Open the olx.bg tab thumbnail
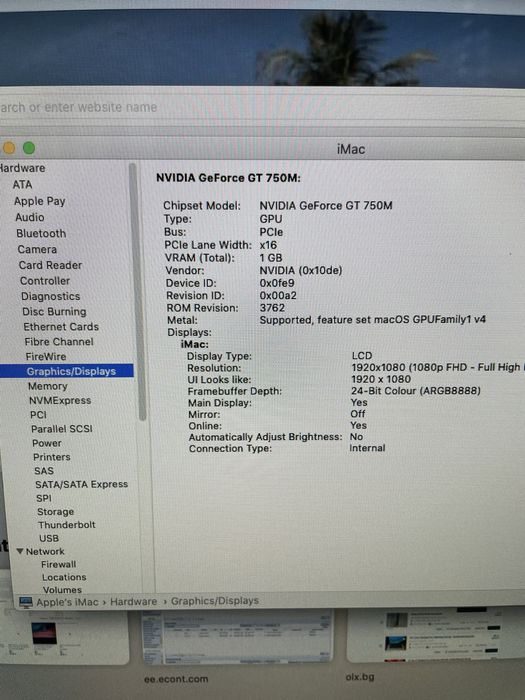The image size is (525, 700). [436, 634]
